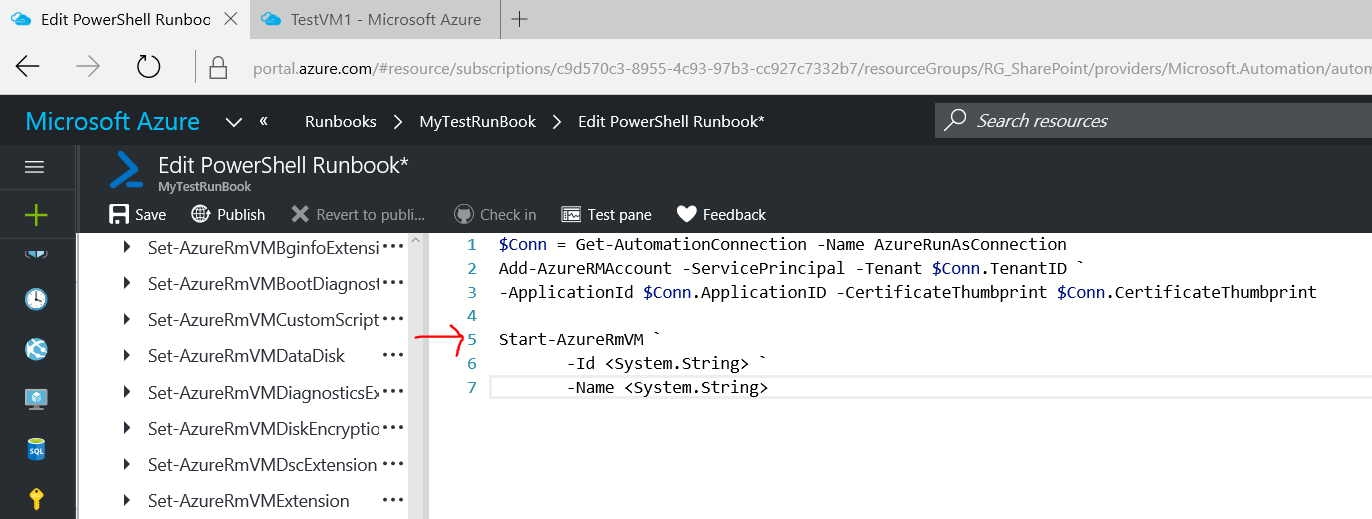Click the address bar URL
The height and width of the screenshot is (519, 1372).
point(810,68)
